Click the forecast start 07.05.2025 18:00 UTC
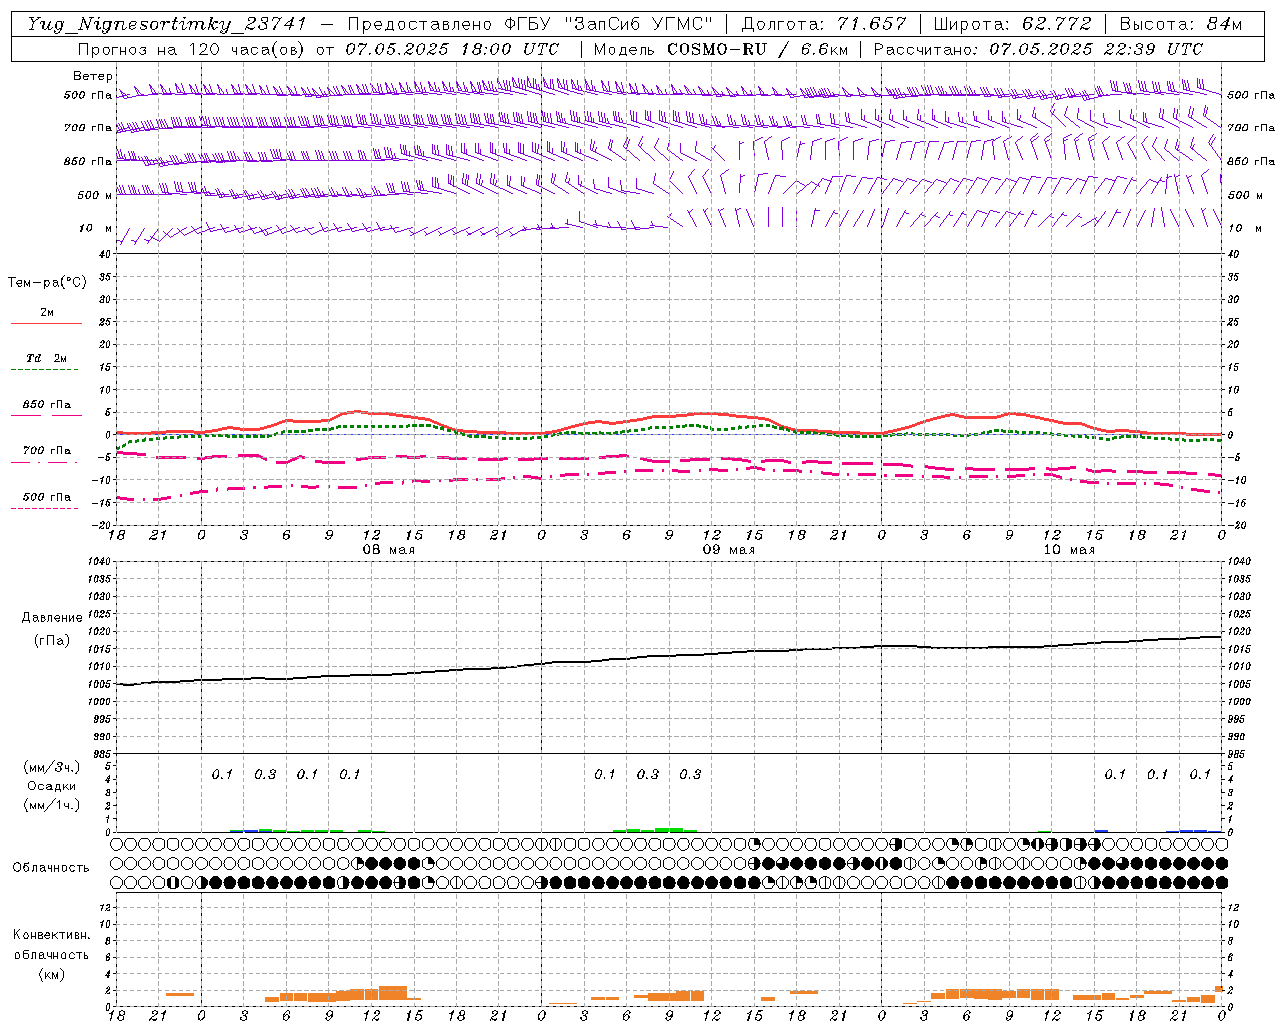Screen dimensions: 1280x1024 452,48
